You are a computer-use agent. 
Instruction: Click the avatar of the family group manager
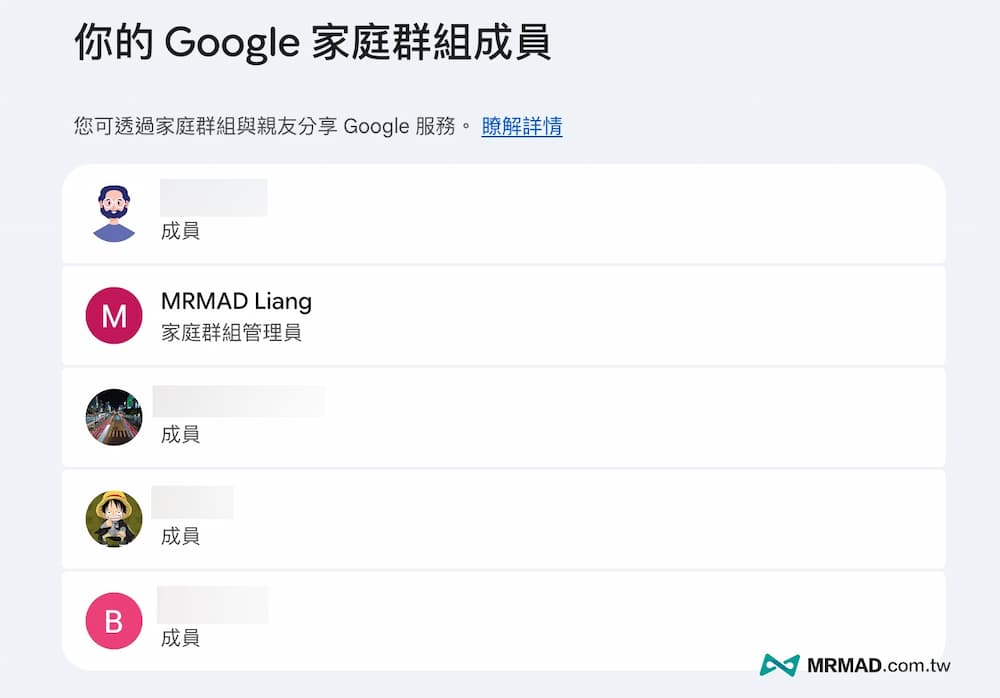(x=113, y=315)
